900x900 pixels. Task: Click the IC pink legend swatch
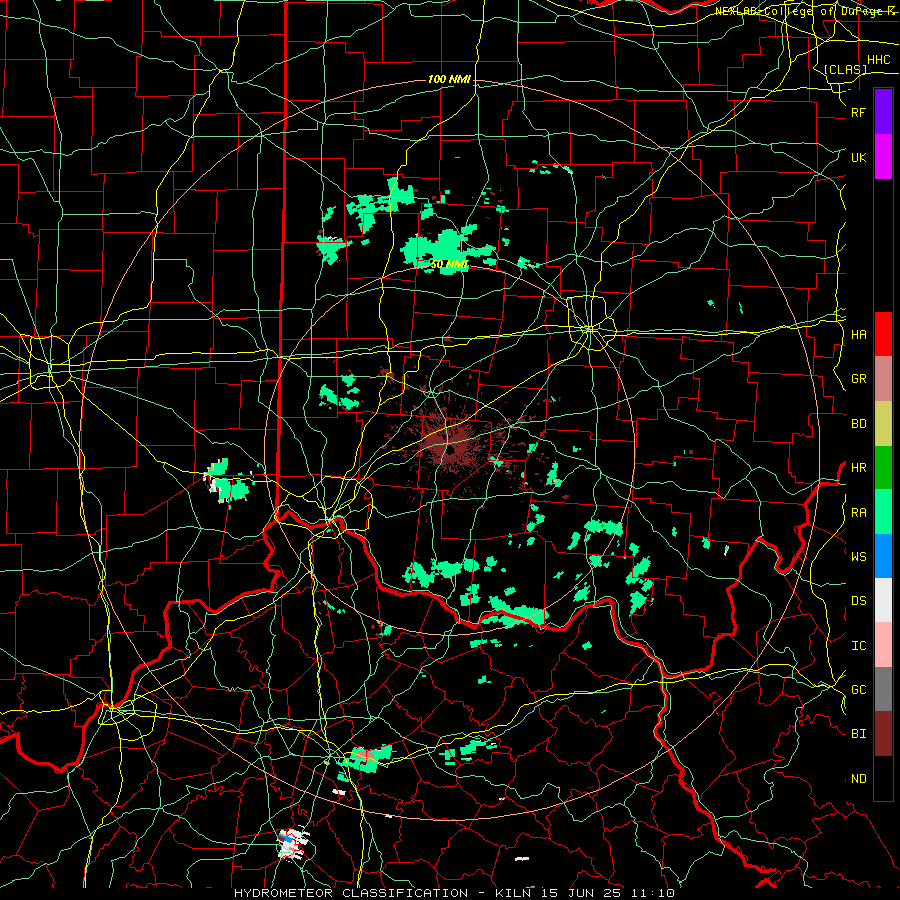[883, 645]
